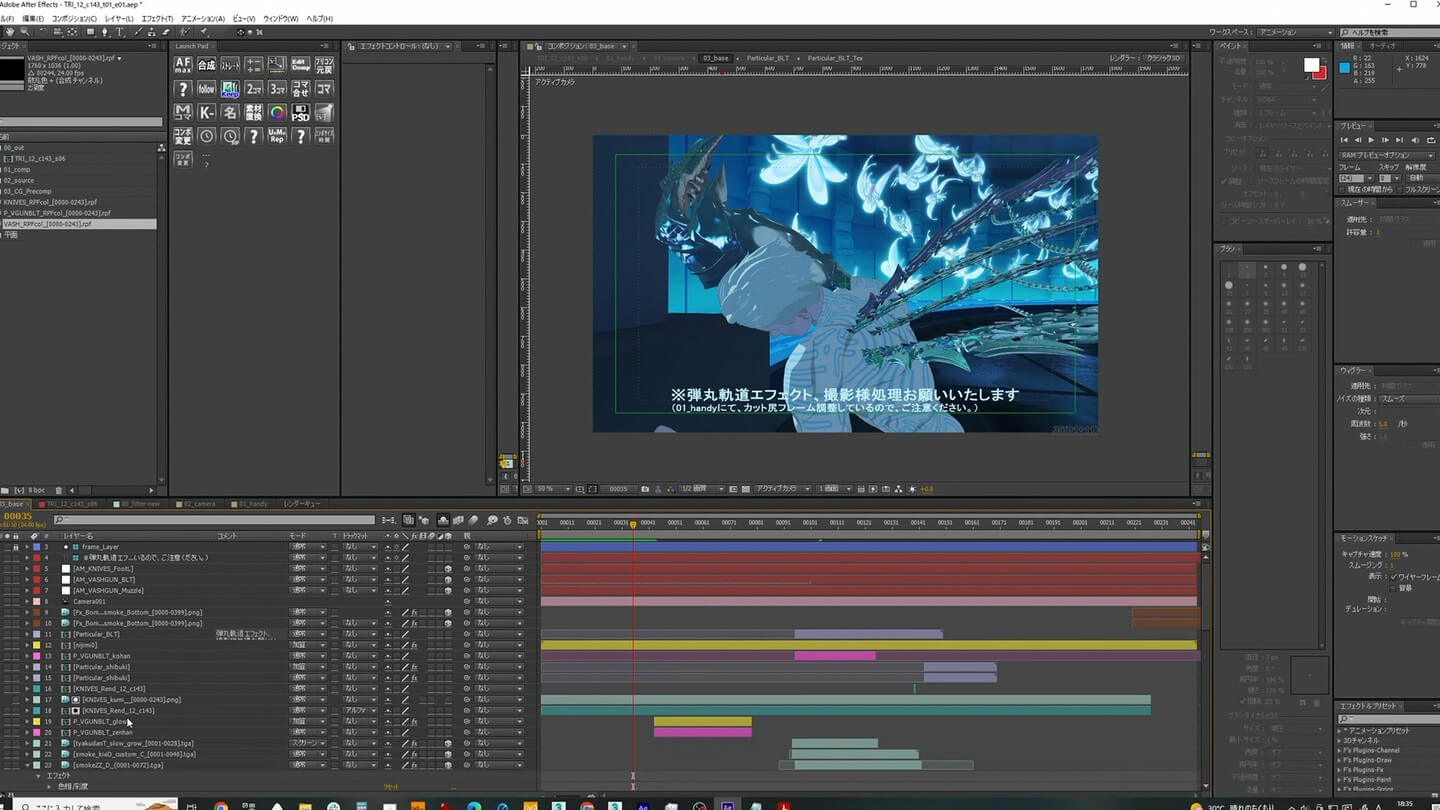The height and width of the screenshot is (810, 1440).
Task: Click the white foreground color swatch
Action: [1311, 64]
